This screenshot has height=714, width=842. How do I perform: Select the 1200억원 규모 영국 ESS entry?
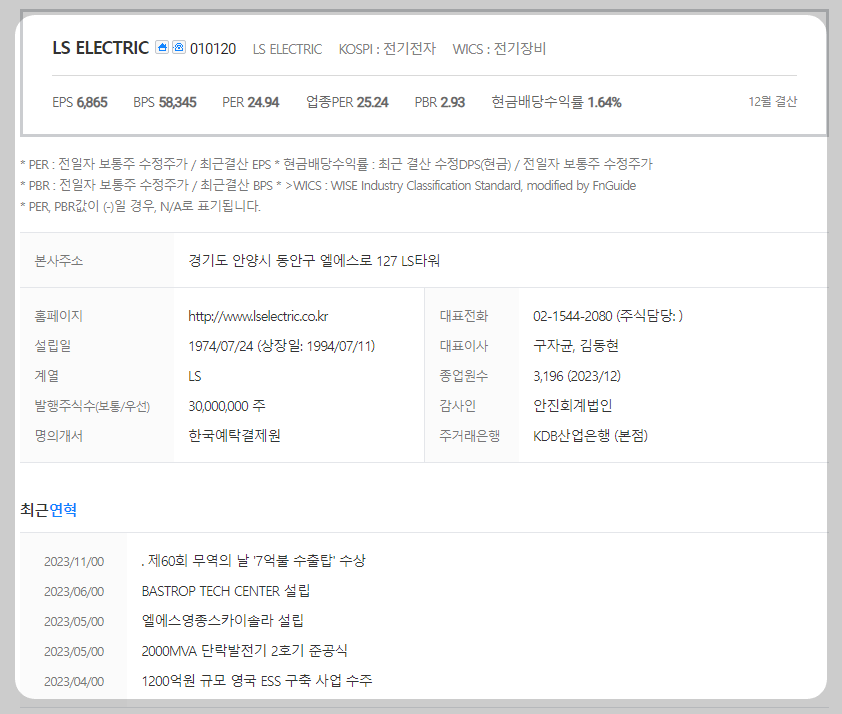(x=257, y=681)
